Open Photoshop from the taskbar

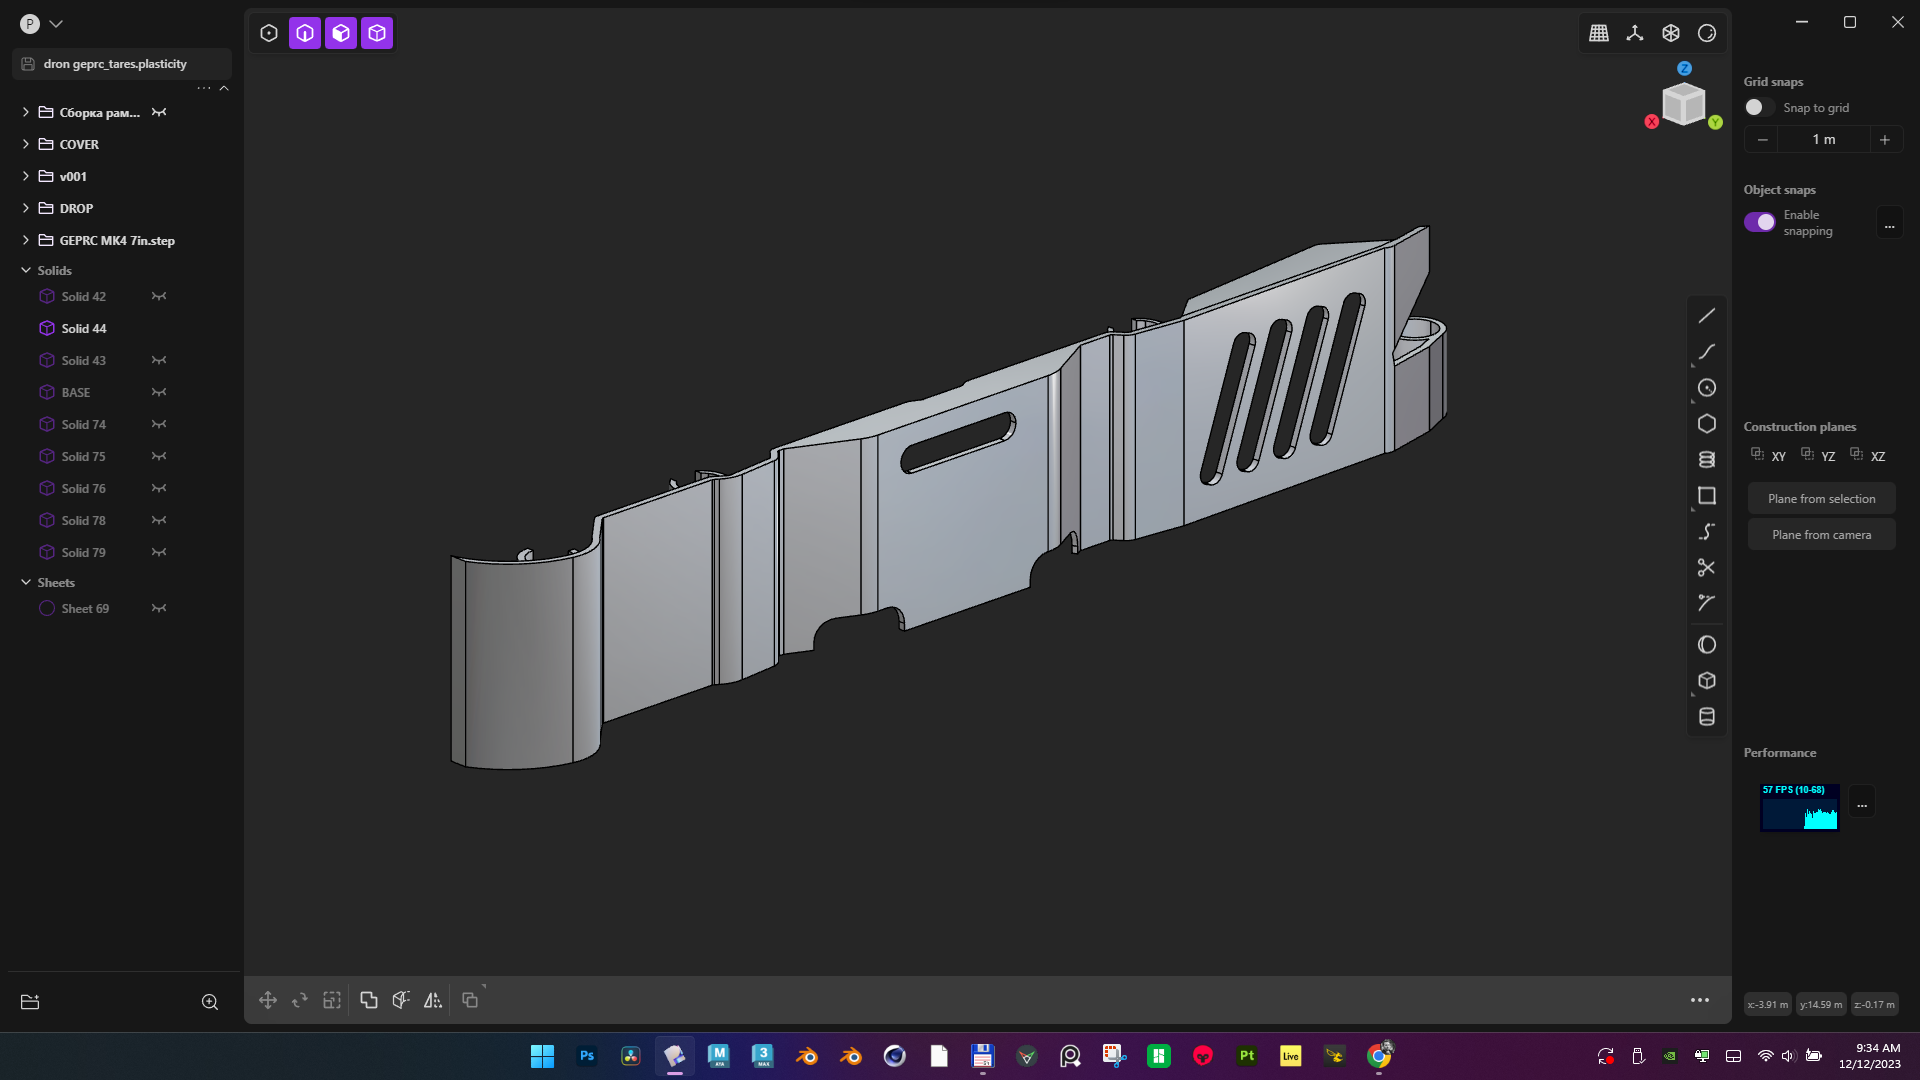[x=586, y=1056]
